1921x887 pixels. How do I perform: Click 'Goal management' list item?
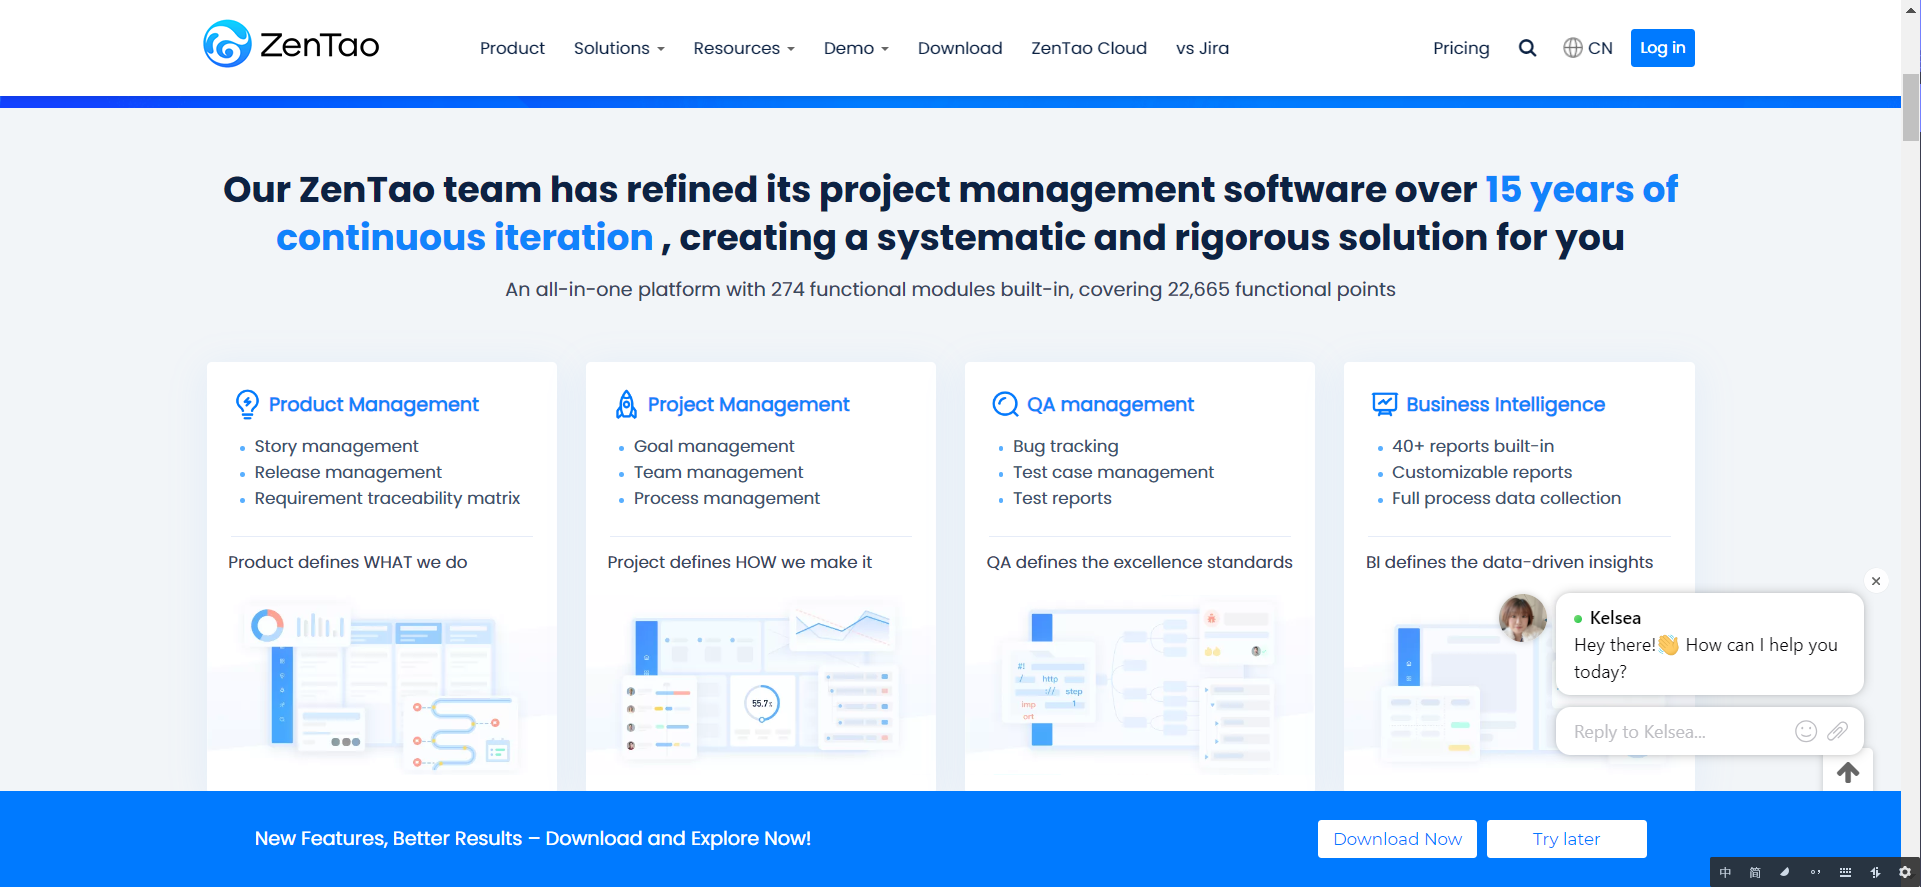coord(714,446)
